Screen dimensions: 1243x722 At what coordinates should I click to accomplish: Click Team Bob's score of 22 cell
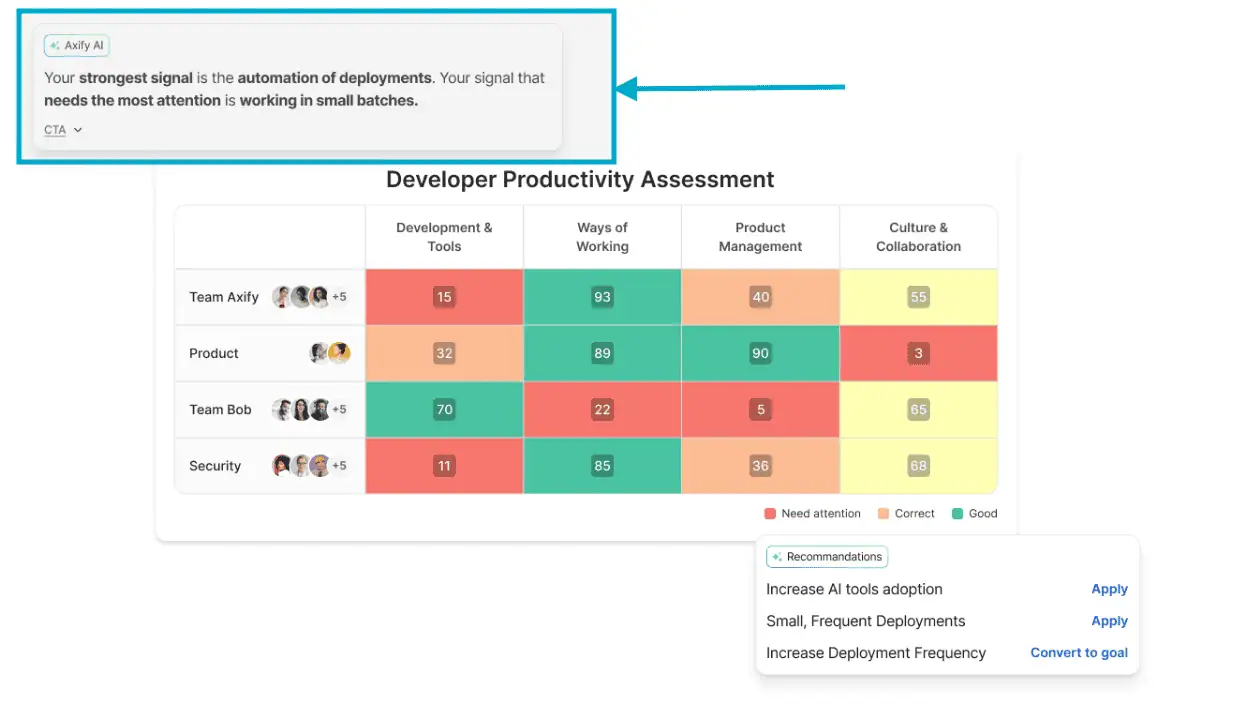pos(601,409)
